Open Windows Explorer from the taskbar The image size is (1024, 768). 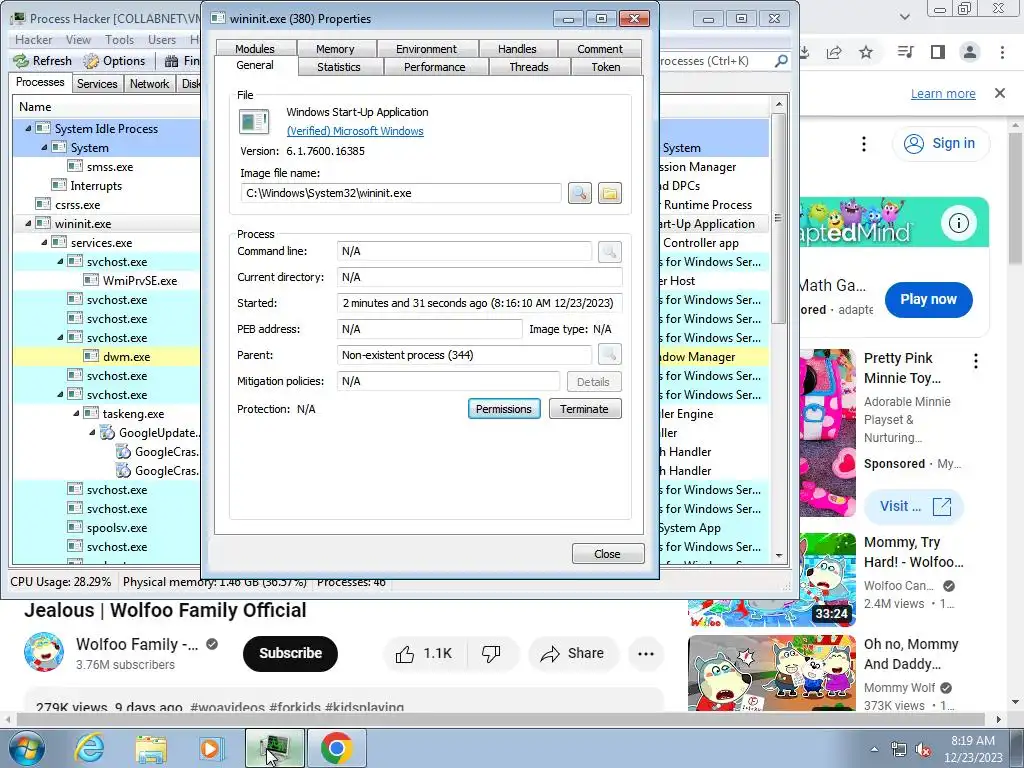[x=151, y=748]
